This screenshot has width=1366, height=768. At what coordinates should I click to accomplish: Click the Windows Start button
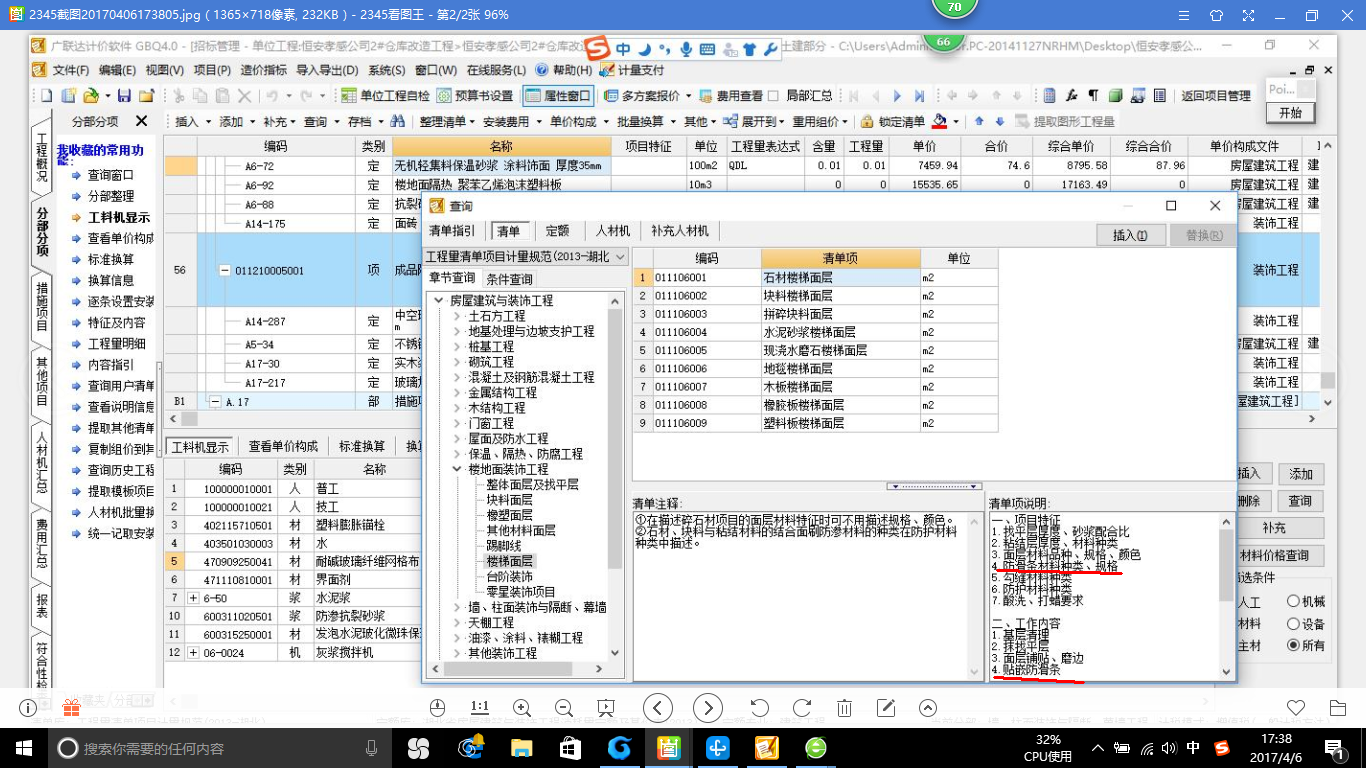23,747
